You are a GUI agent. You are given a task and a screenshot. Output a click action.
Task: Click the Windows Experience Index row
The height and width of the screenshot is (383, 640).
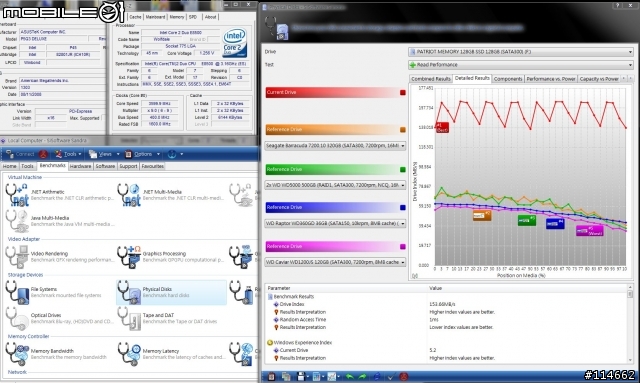(447, 343)
